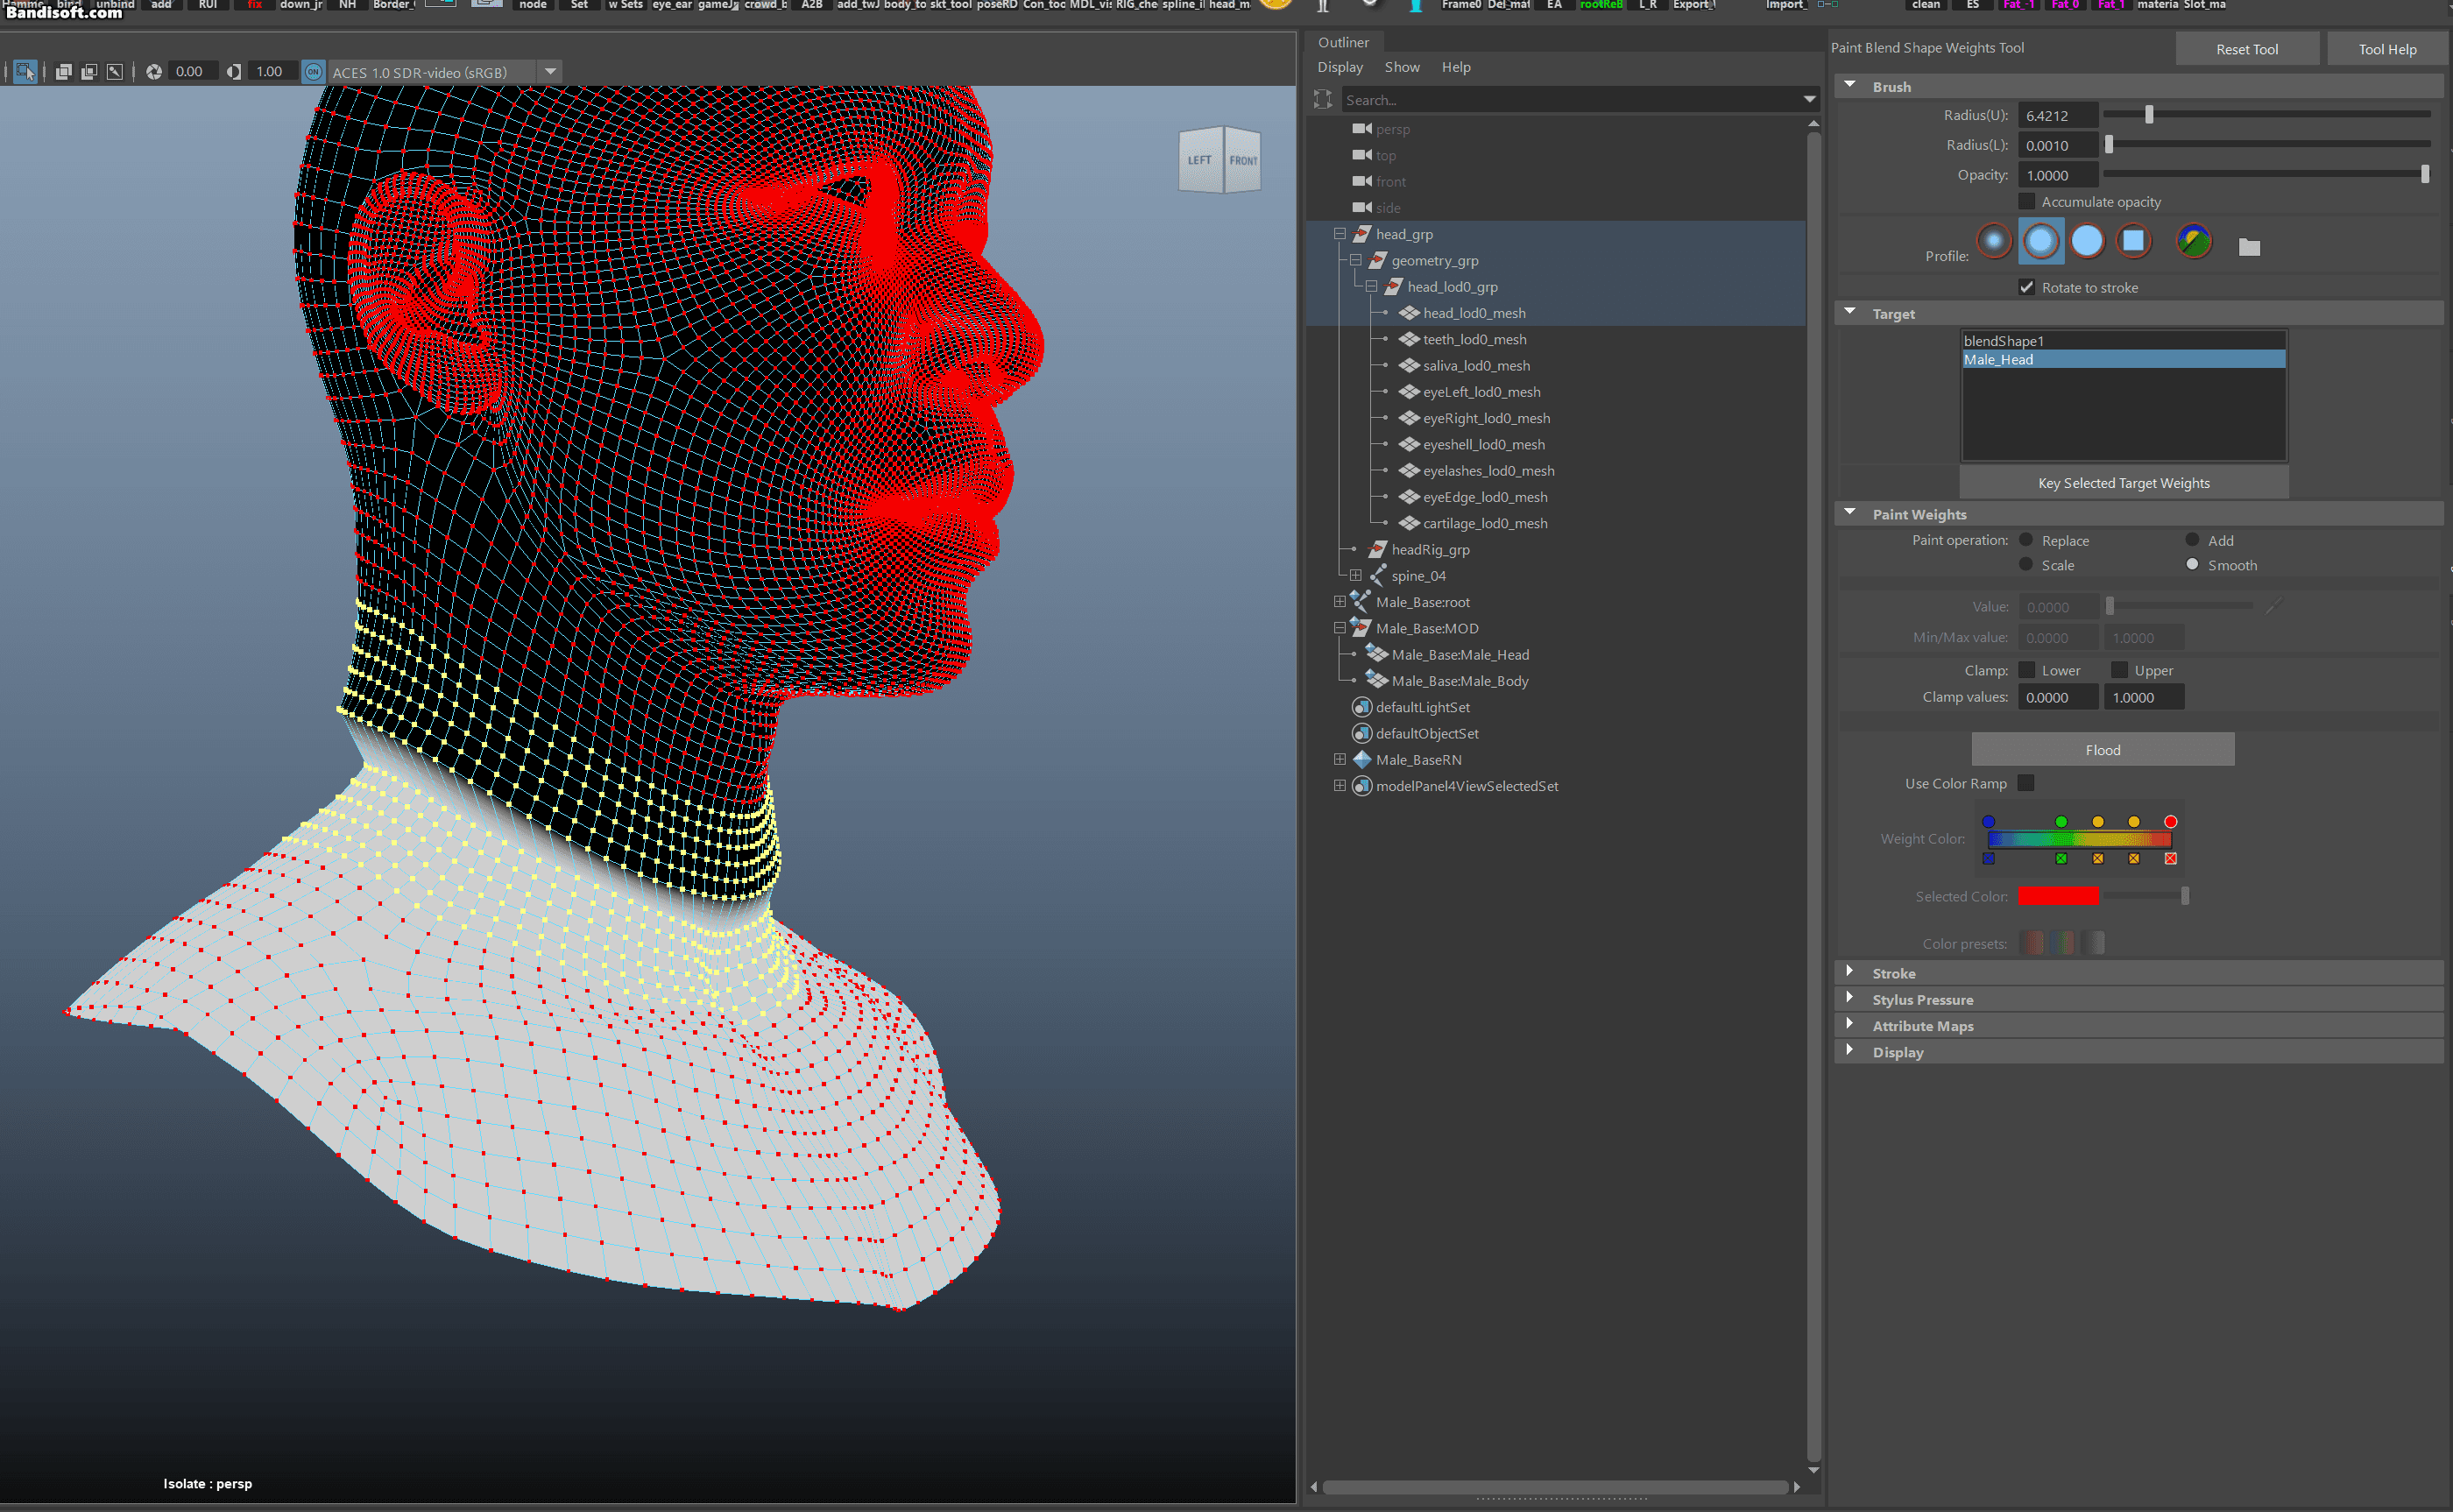
Task: Open the Outliner Display menu
Action: pos(1340,67)
